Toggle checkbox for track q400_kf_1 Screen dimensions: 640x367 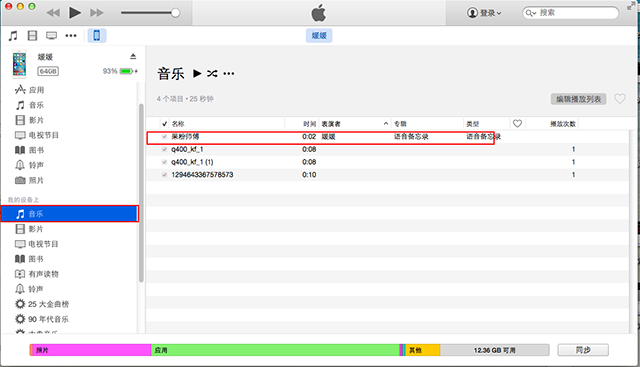164,149
